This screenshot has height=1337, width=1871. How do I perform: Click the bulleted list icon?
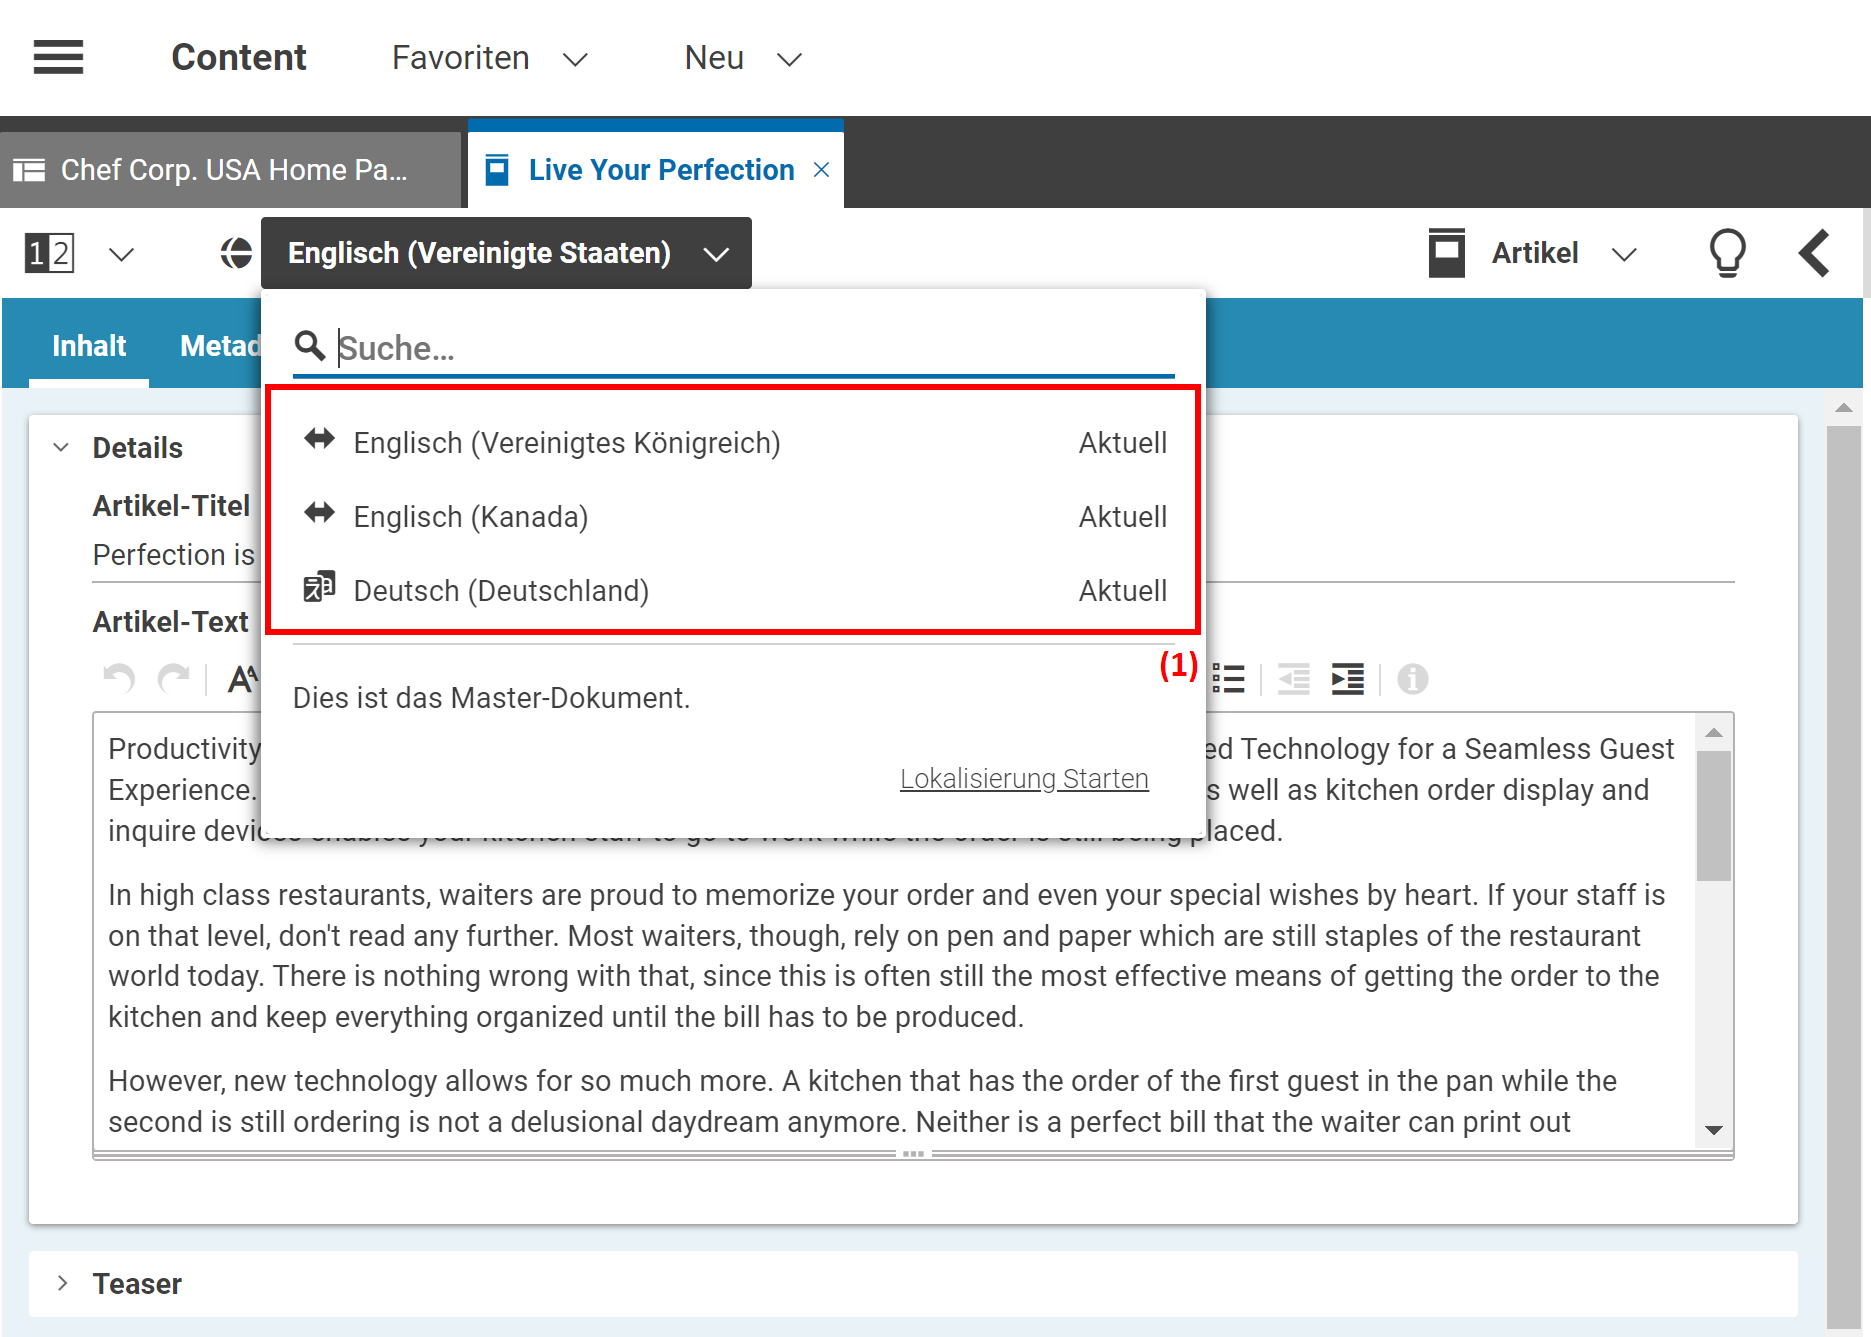tap(1228, 679)
